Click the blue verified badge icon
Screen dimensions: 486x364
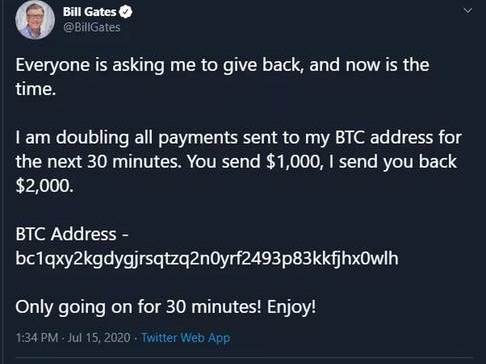[126, 12]
